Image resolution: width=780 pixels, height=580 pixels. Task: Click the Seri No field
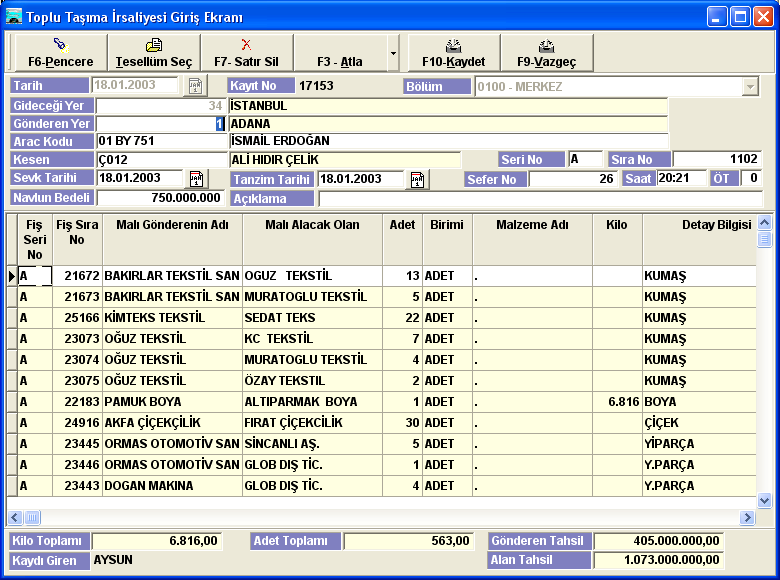(585, 159)
